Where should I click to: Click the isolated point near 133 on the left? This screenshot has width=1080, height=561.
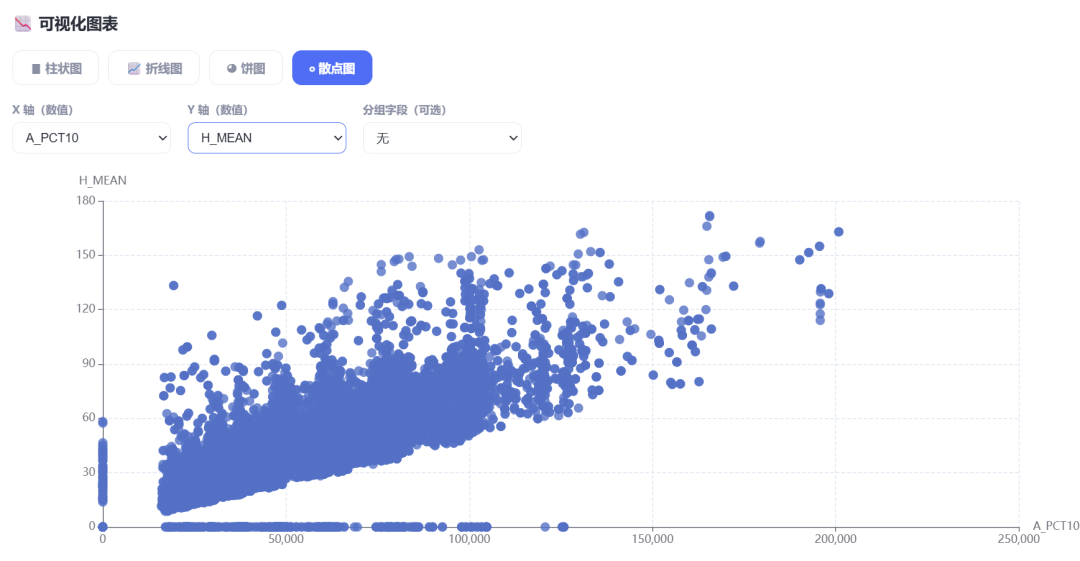174,285
